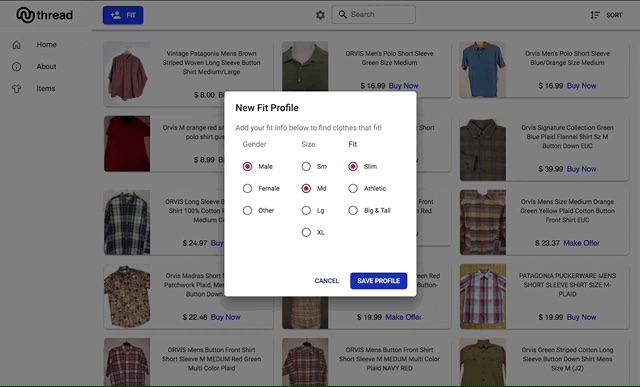Viewport: 640px width, 387px height.
Task: Click the $ 16.99 price on green polo
Action: pyautogui.click(x=373, y=86)
